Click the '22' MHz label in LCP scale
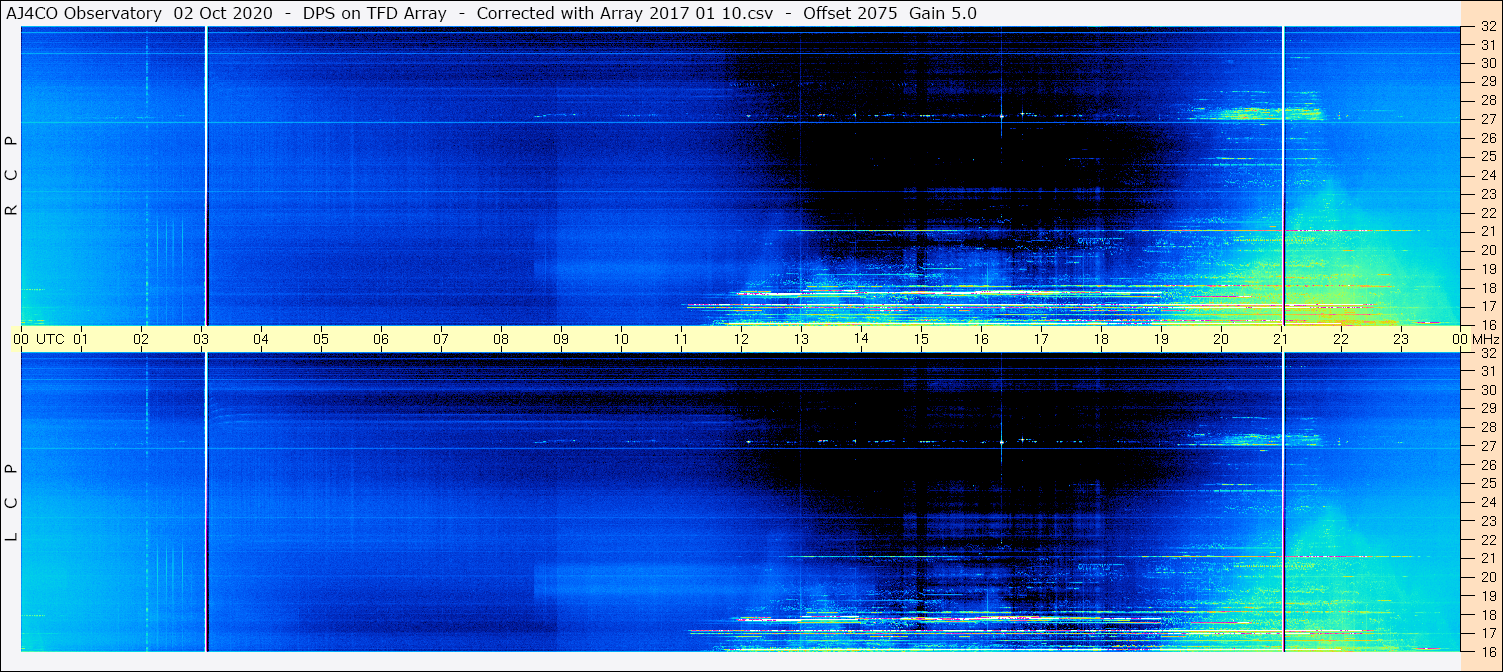This screenshot has height=672, width=1503. click(1487, 540)
